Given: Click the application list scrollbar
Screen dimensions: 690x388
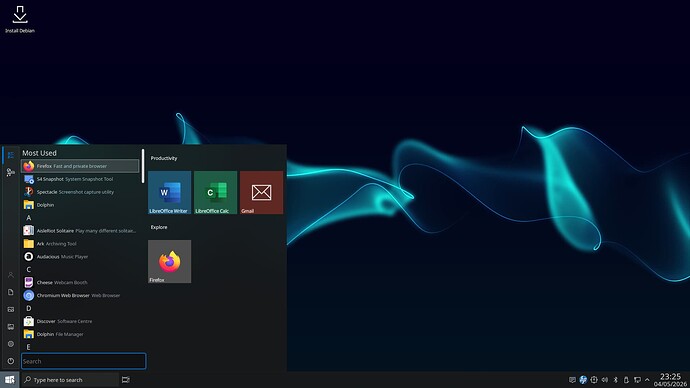Looking at the screenshot, I should point(143,166).
